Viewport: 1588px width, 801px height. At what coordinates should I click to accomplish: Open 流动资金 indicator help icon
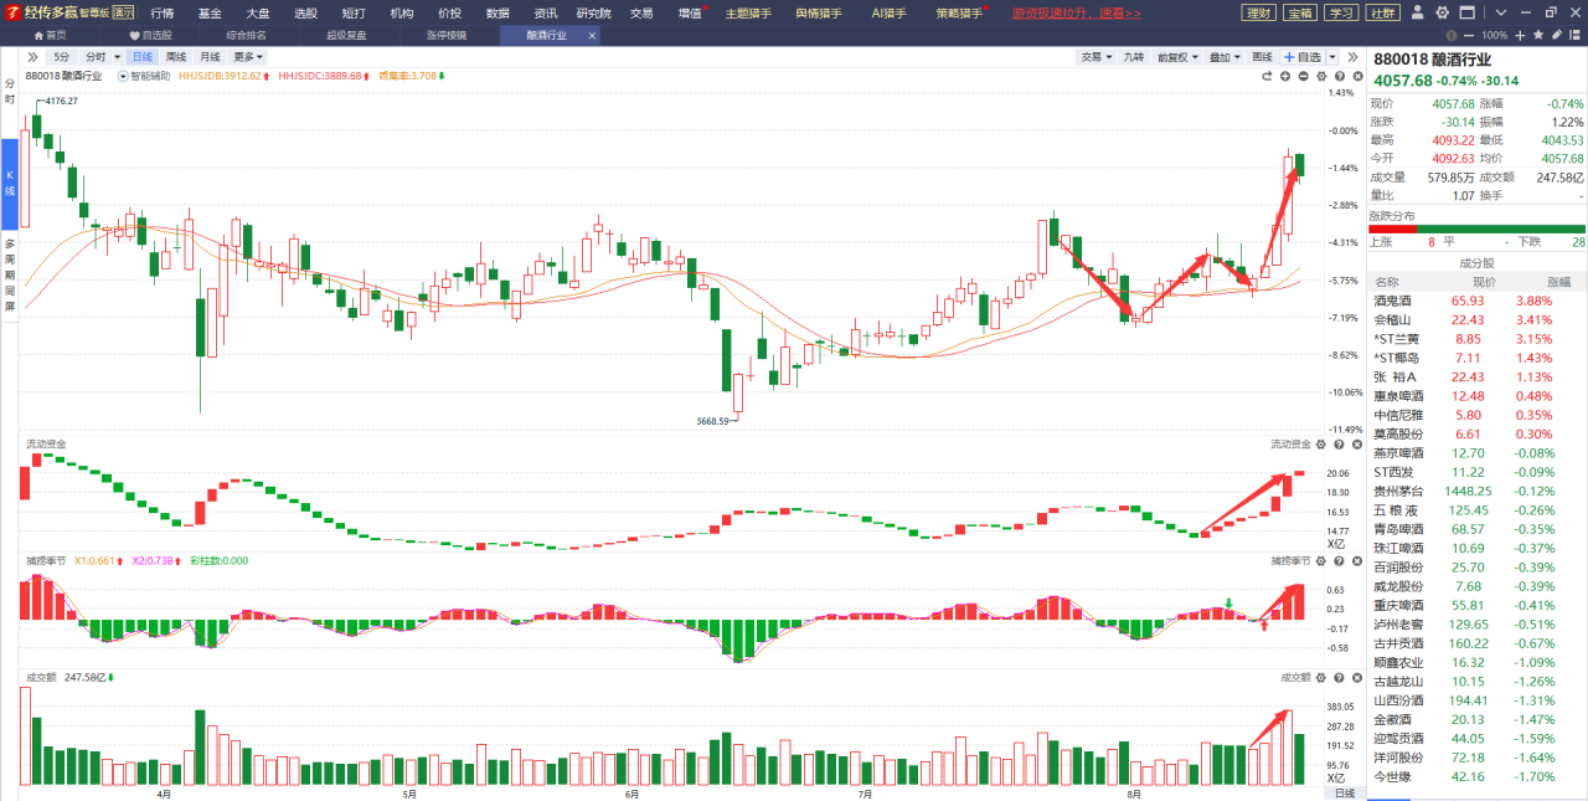coord(1339,444)
